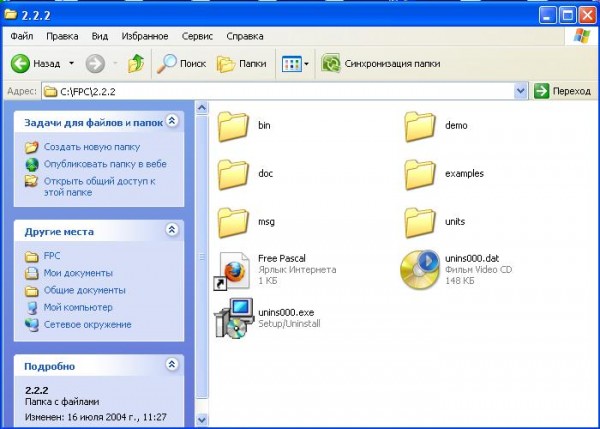Select the unins000.exe setup icon
This screenshot has width=600, height=429.
[234, 318]
